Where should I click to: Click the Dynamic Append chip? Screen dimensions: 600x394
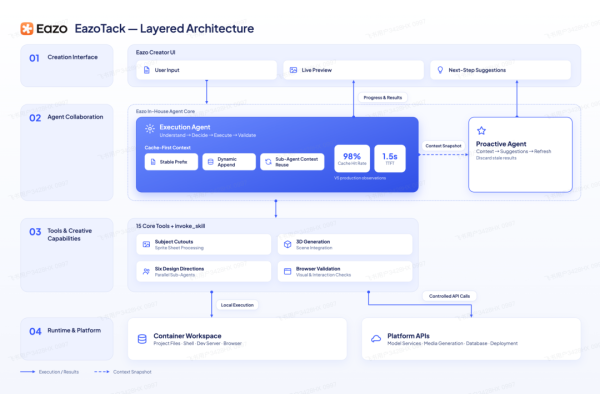click(229, 162)
